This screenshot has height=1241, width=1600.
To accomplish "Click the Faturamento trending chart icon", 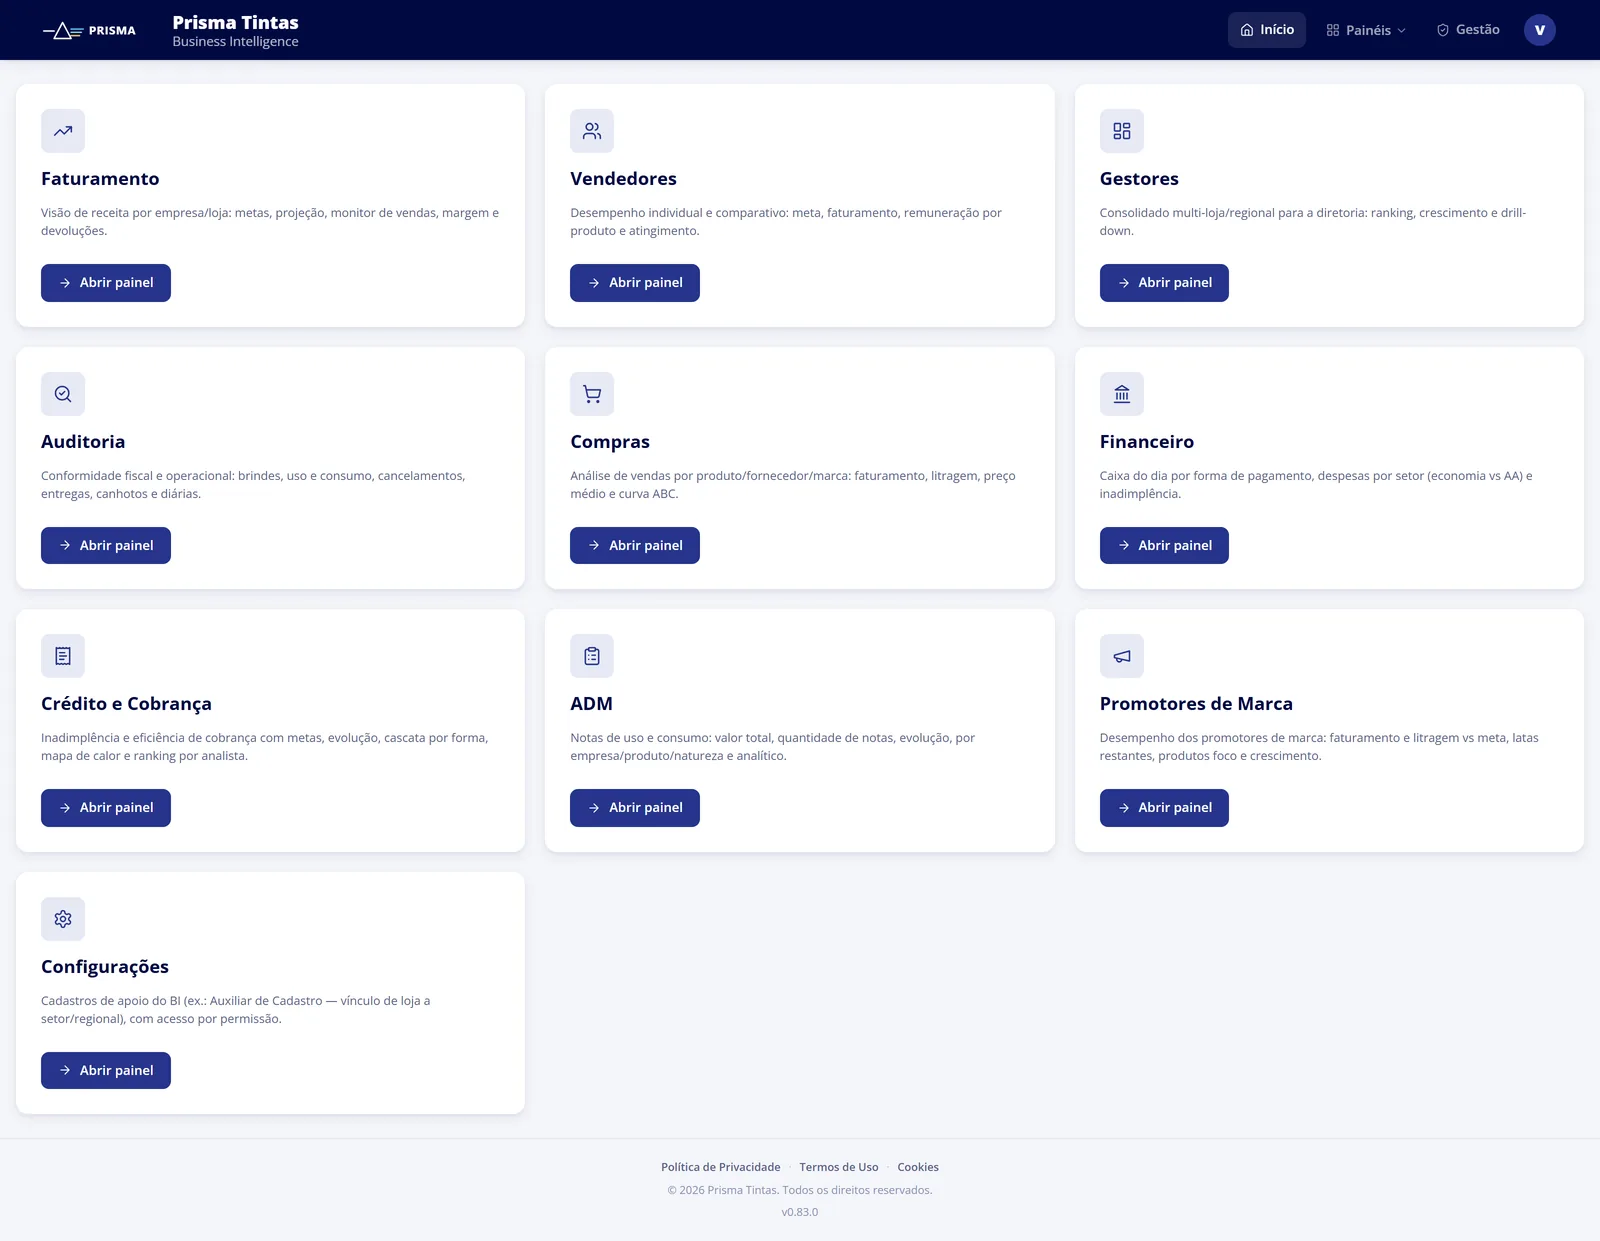I will tap(63, 131).
